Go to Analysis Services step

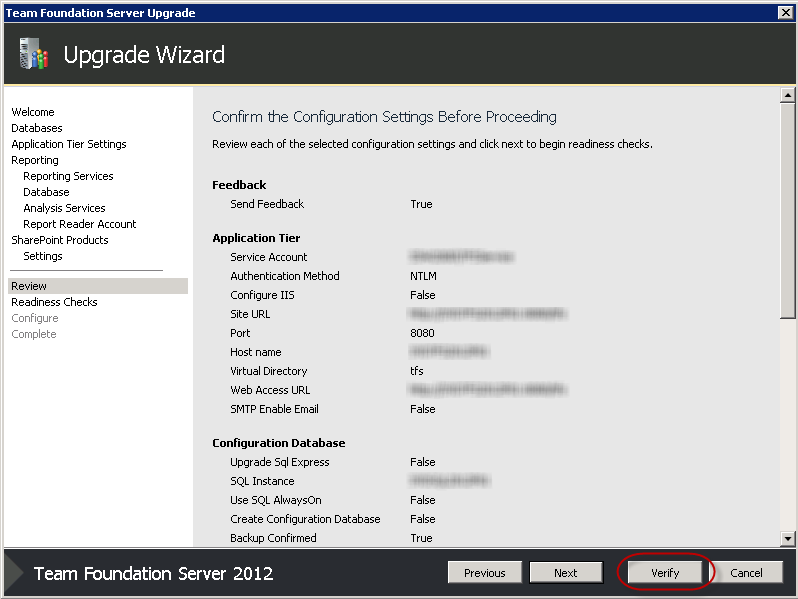(64, 208)
